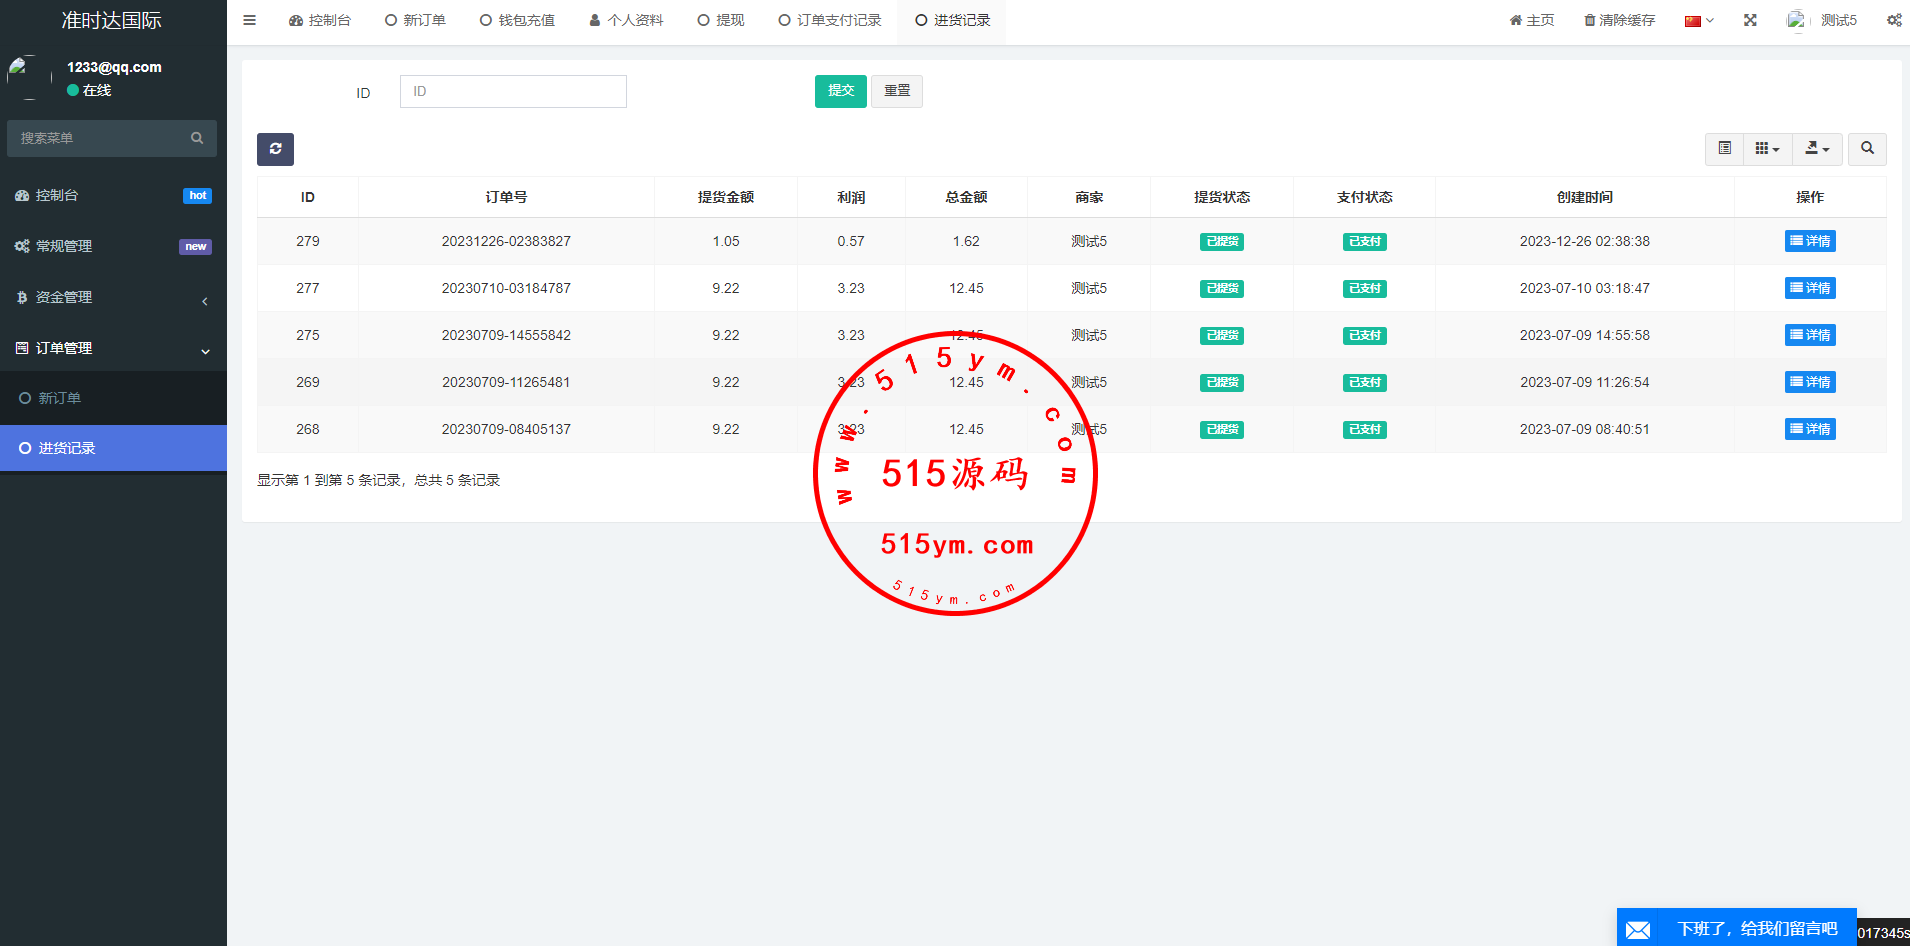Open settings gears icon at top right

[x=1893, y=20]
